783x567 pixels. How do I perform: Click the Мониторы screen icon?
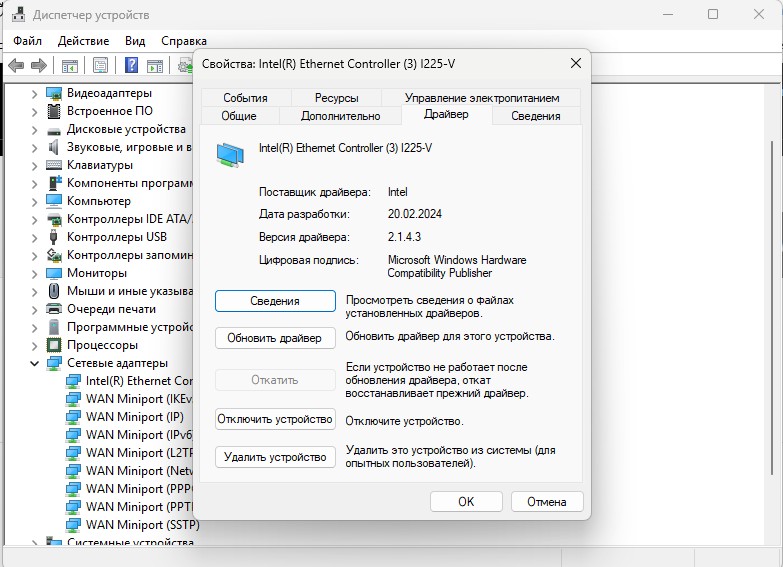pyautogui.click(x=54, y=273)
